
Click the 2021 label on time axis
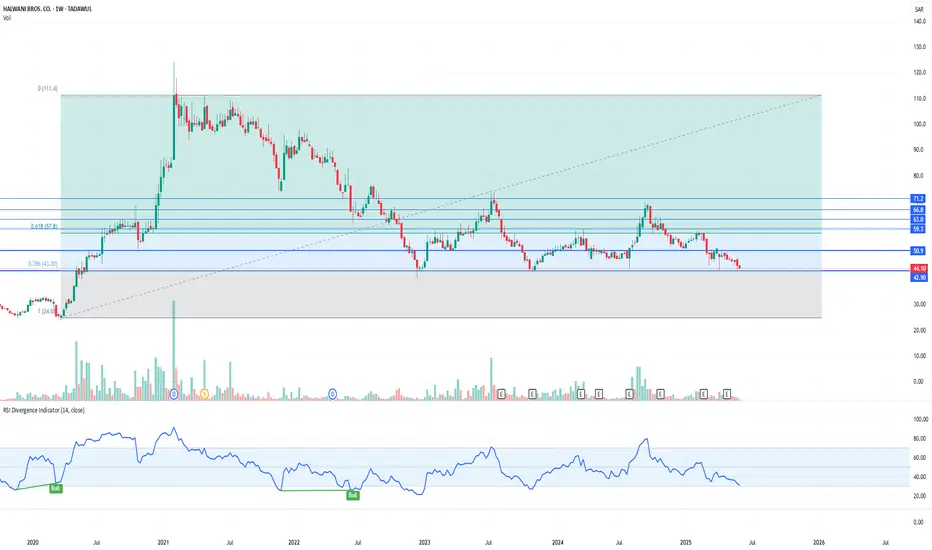163,542
